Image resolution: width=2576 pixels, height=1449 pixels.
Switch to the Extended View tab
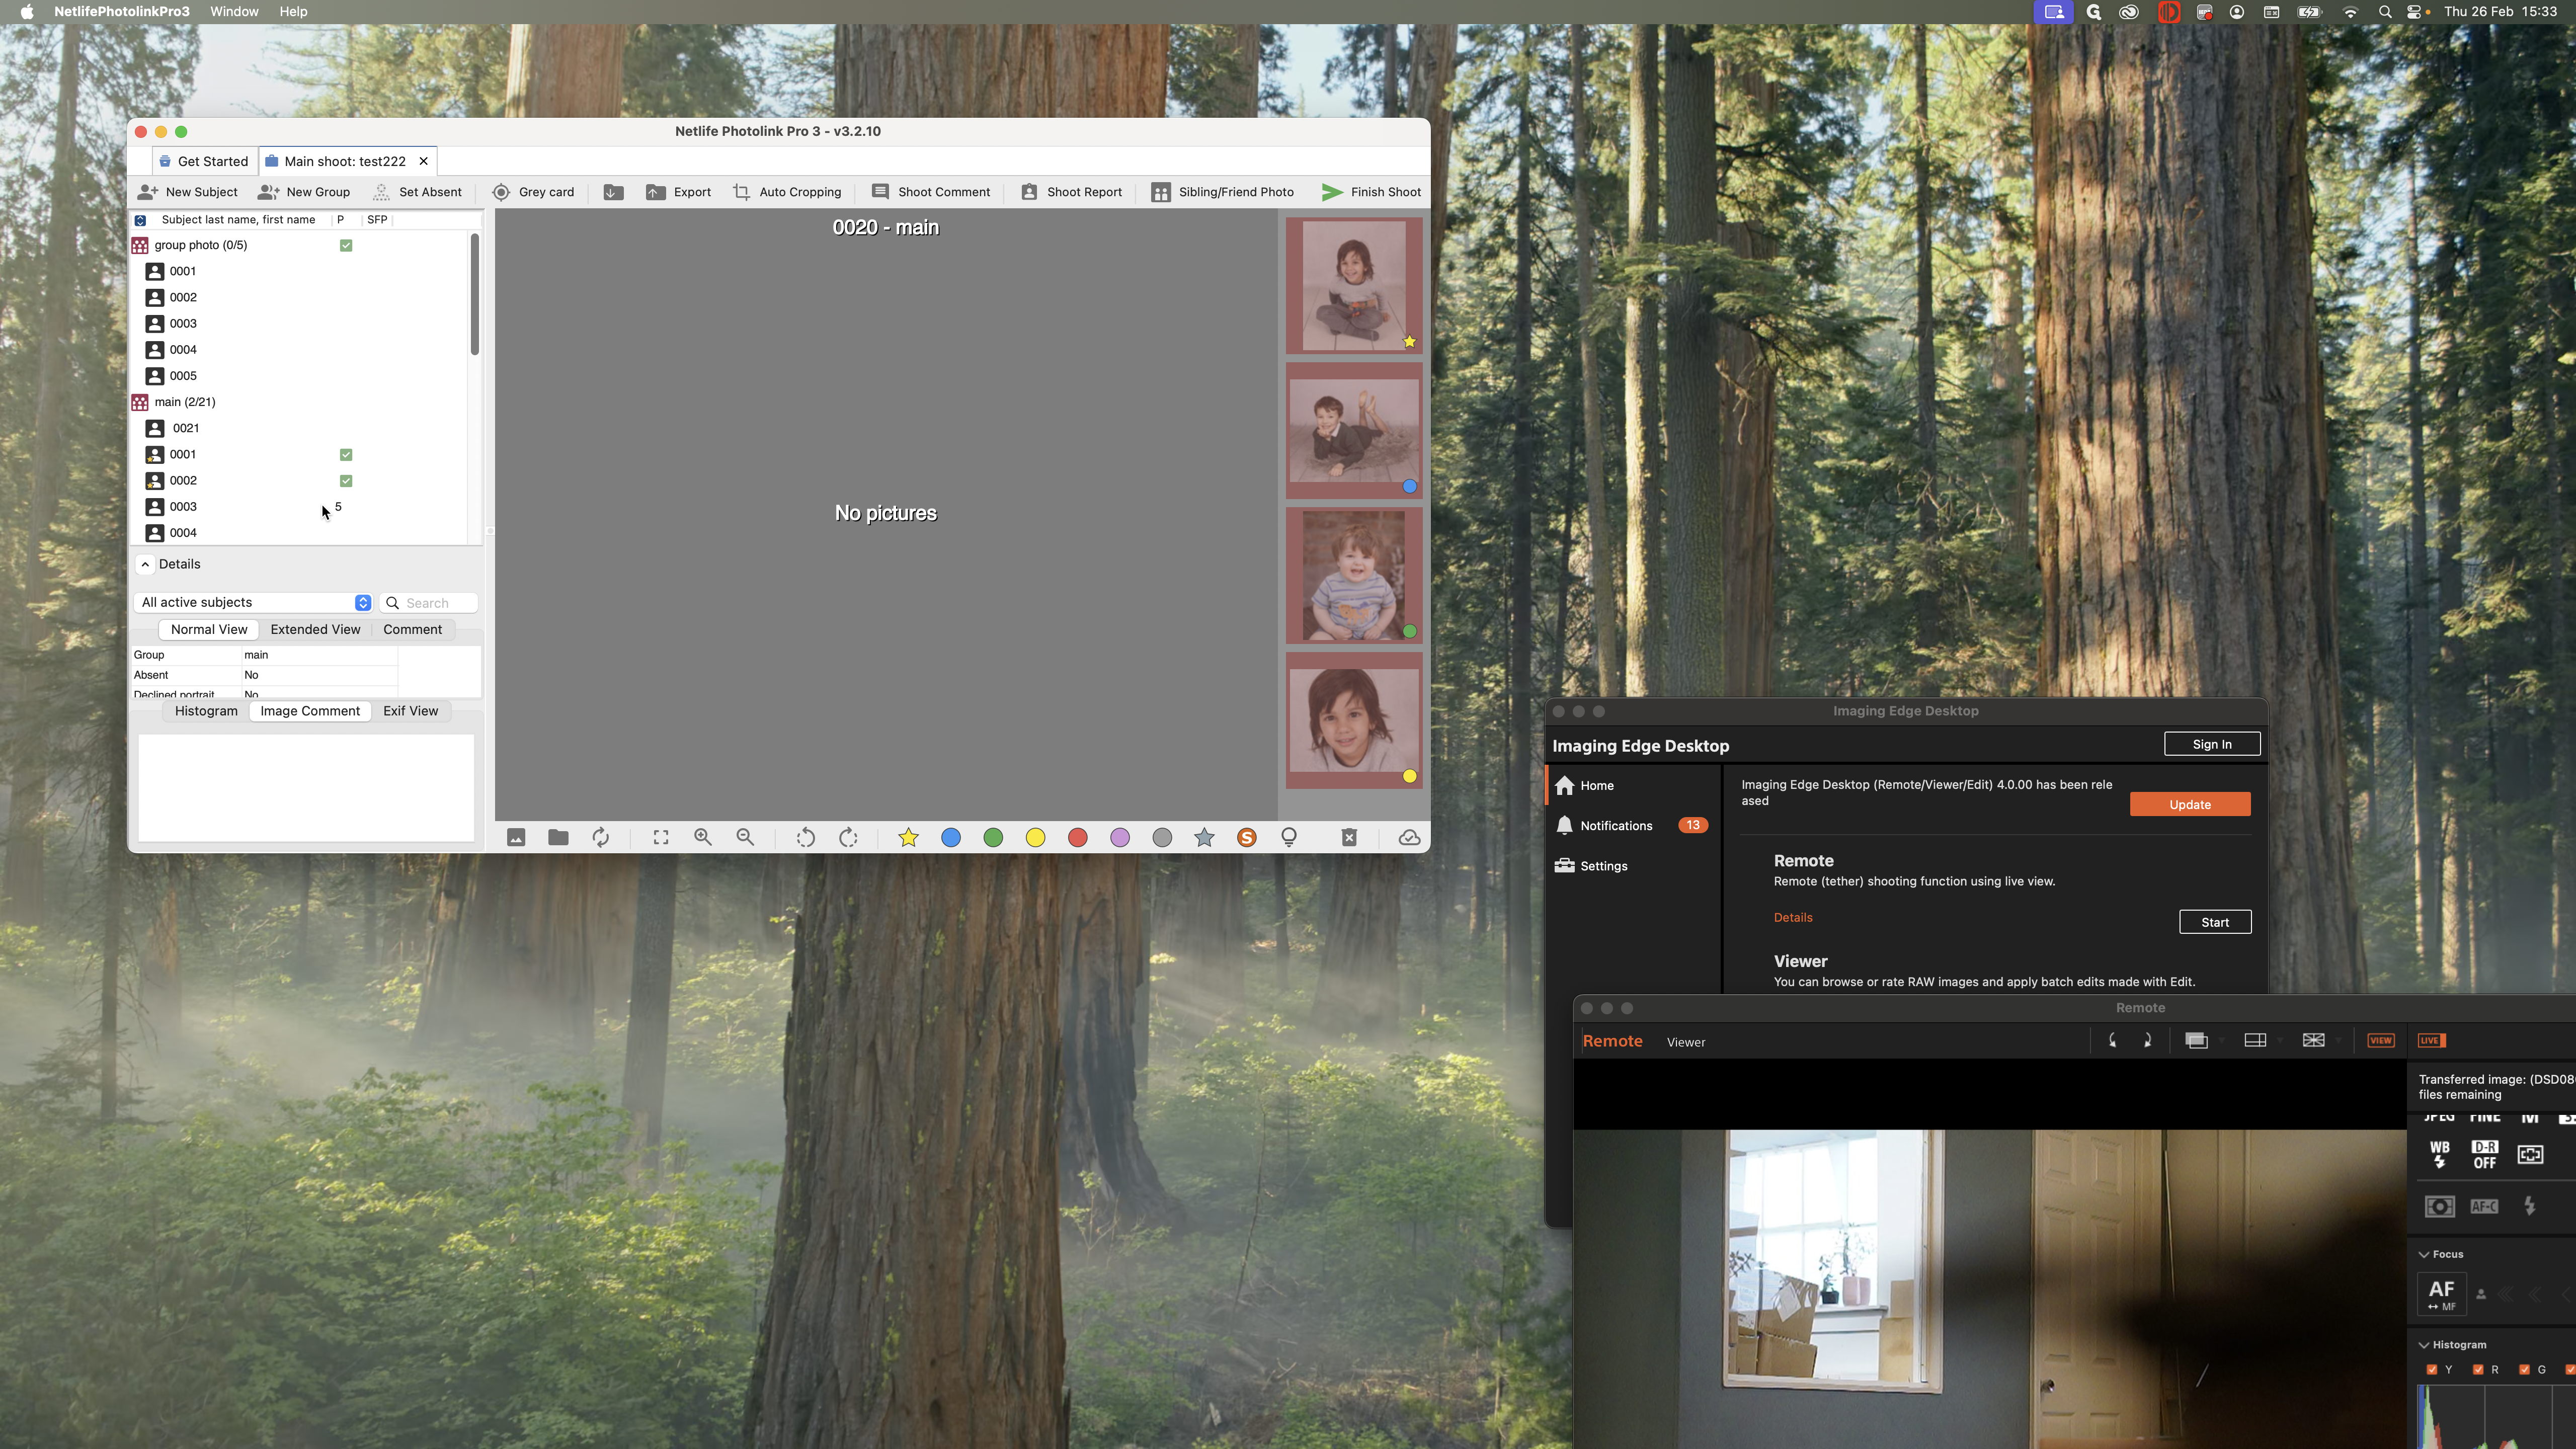(x=315, y=630)
